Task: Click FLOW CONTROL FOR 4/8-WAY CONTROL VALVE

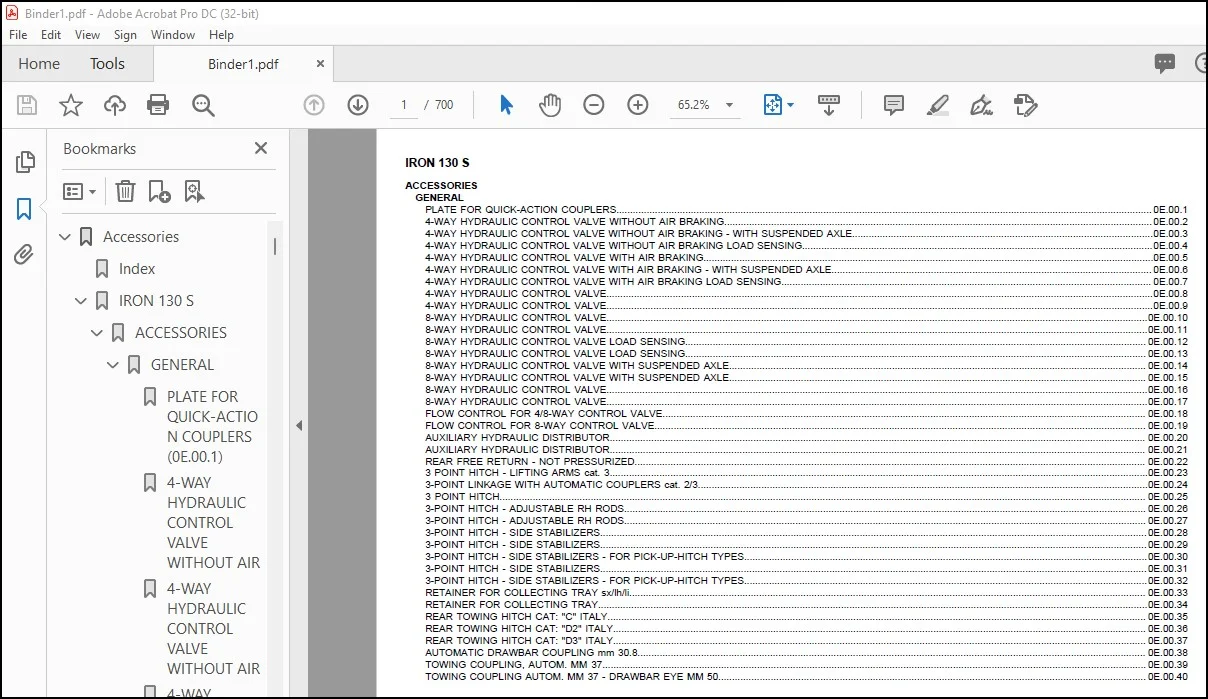Action: (x=544, y=413)
